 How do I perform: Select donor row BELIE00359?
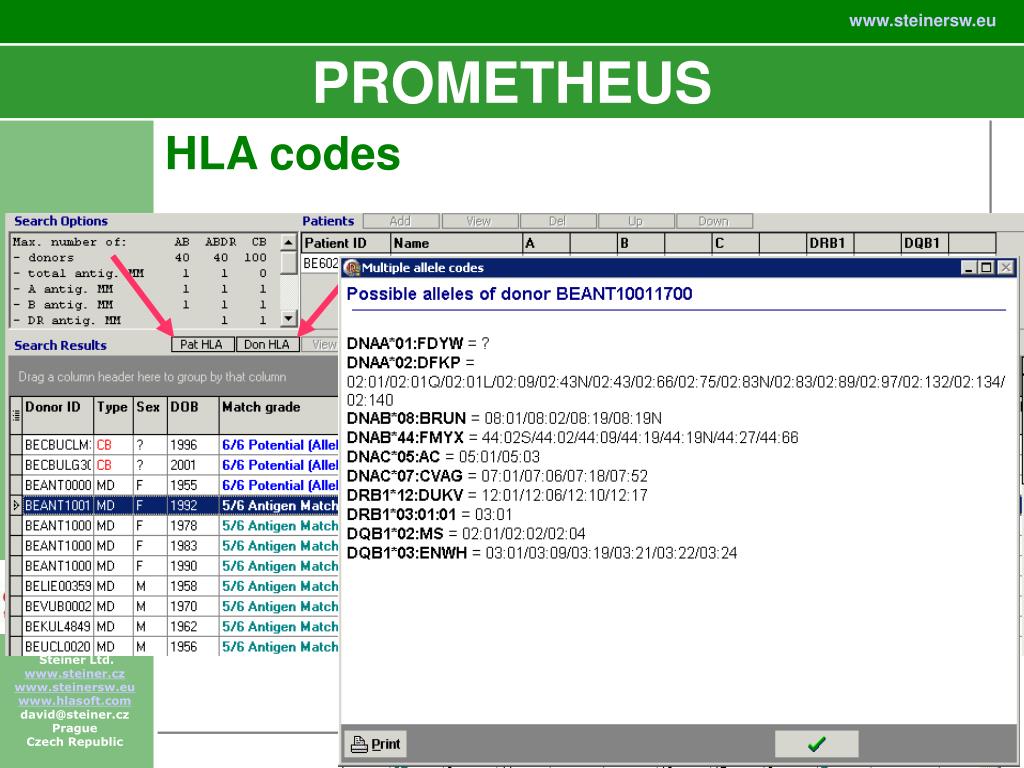pos(175,586)
